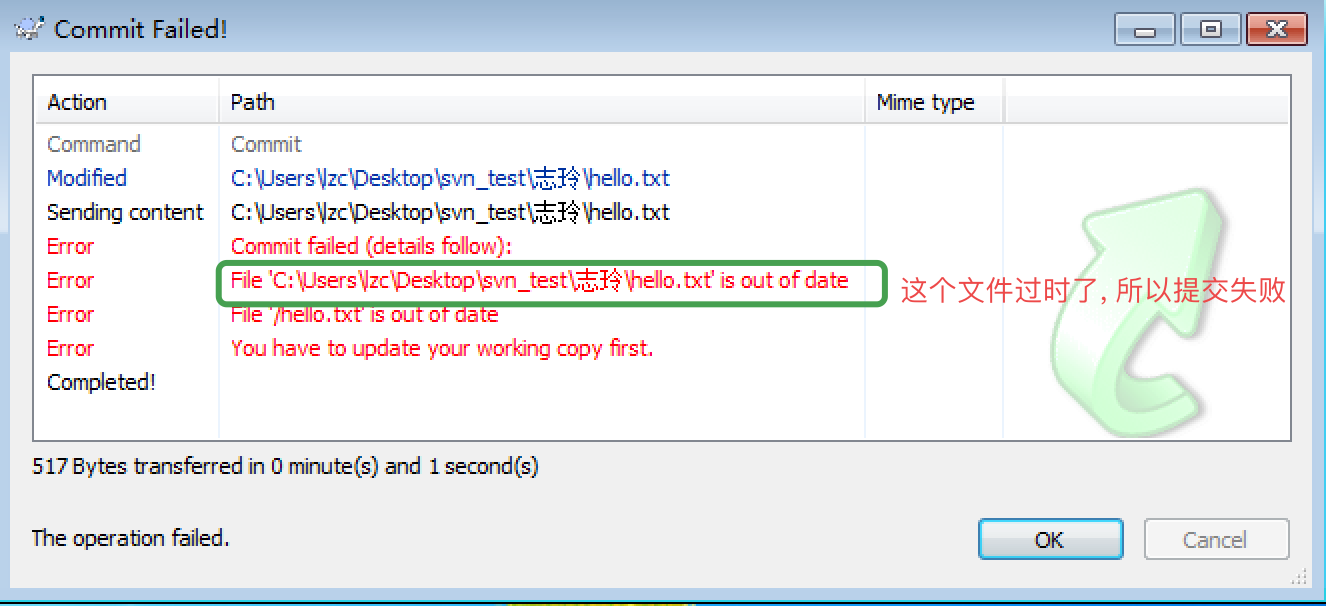Maximize the Commit Failed window
The height and width of the screenshot is (606, 1326).
(x=1211, y=29)
